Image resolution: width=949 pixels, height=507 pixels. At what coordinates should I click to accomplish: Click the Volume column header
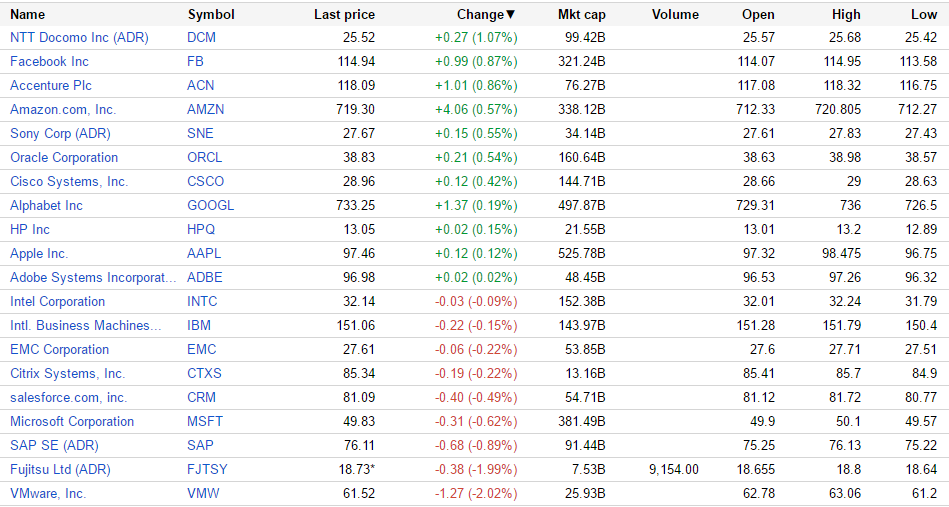[675, 14]
